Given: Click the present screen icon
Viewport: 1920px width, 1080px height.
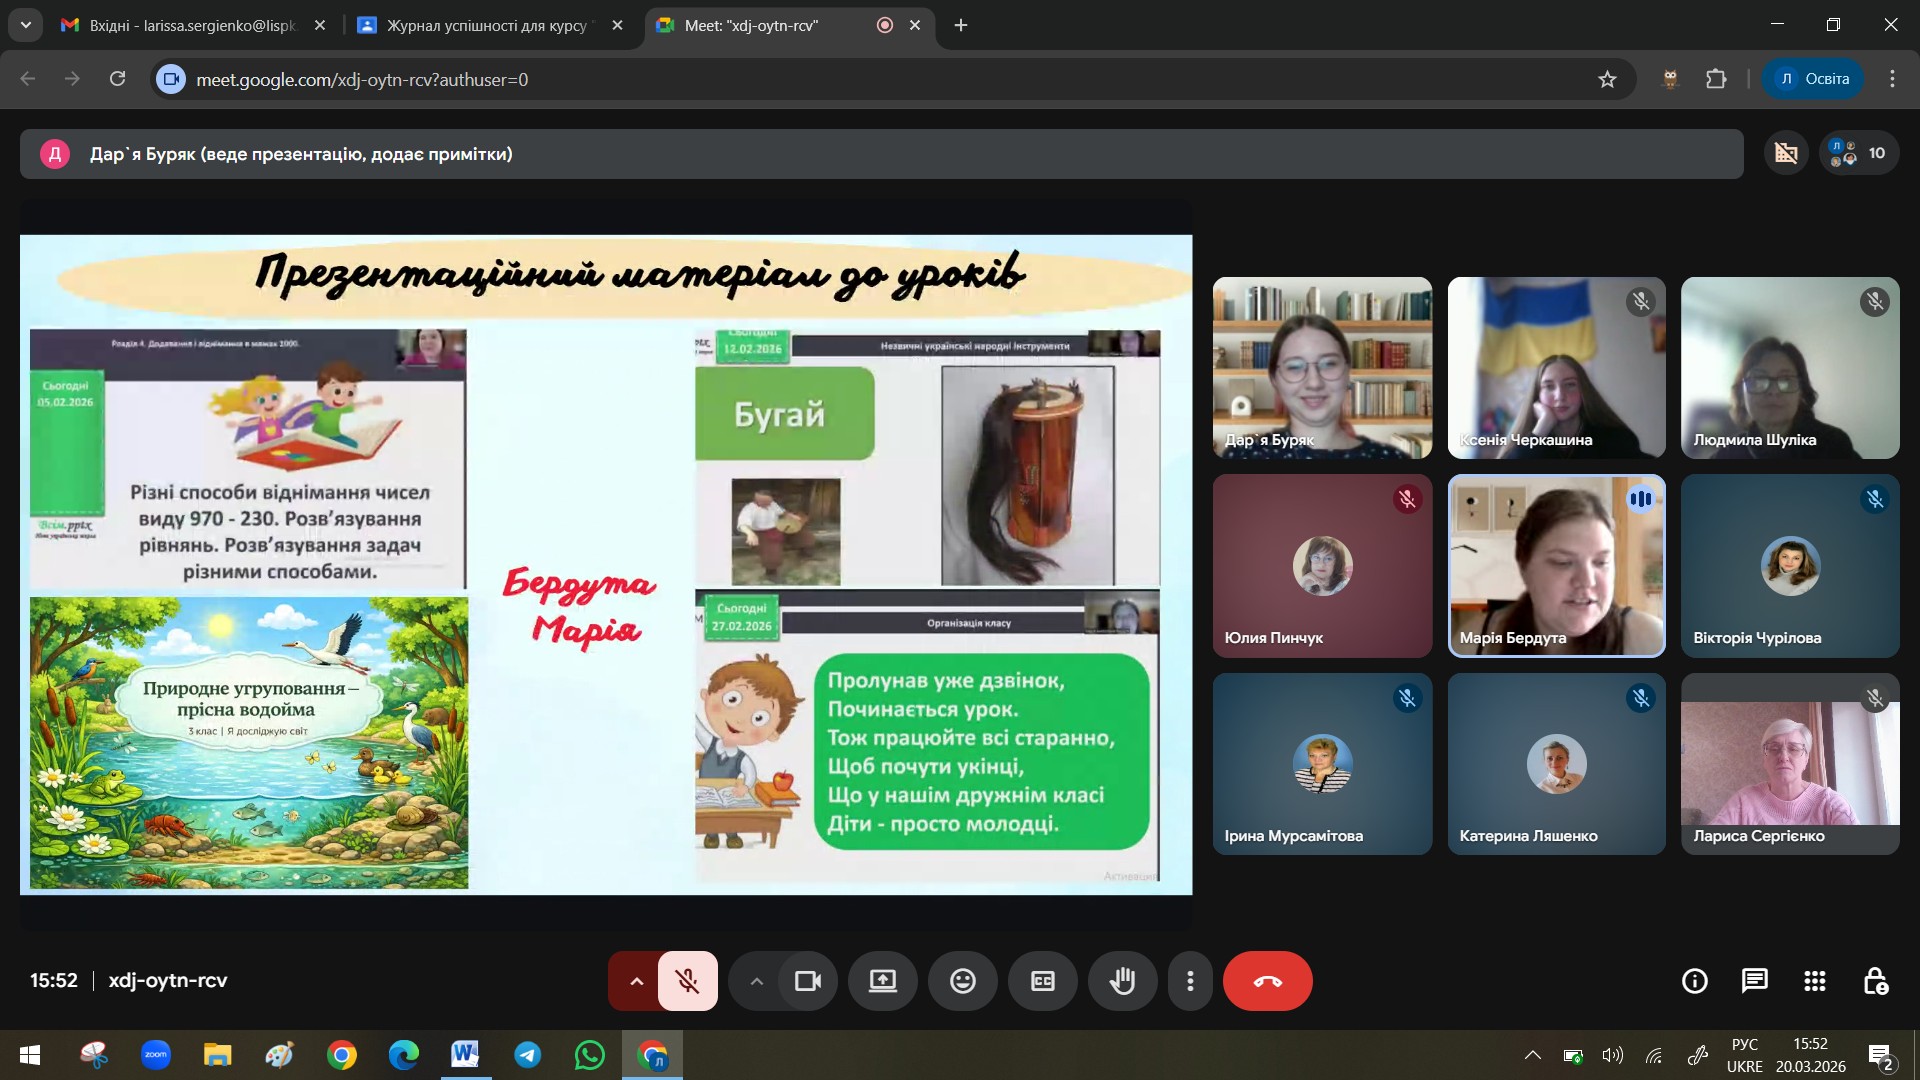Looking at the screenshot, I should tap(882, 981).
